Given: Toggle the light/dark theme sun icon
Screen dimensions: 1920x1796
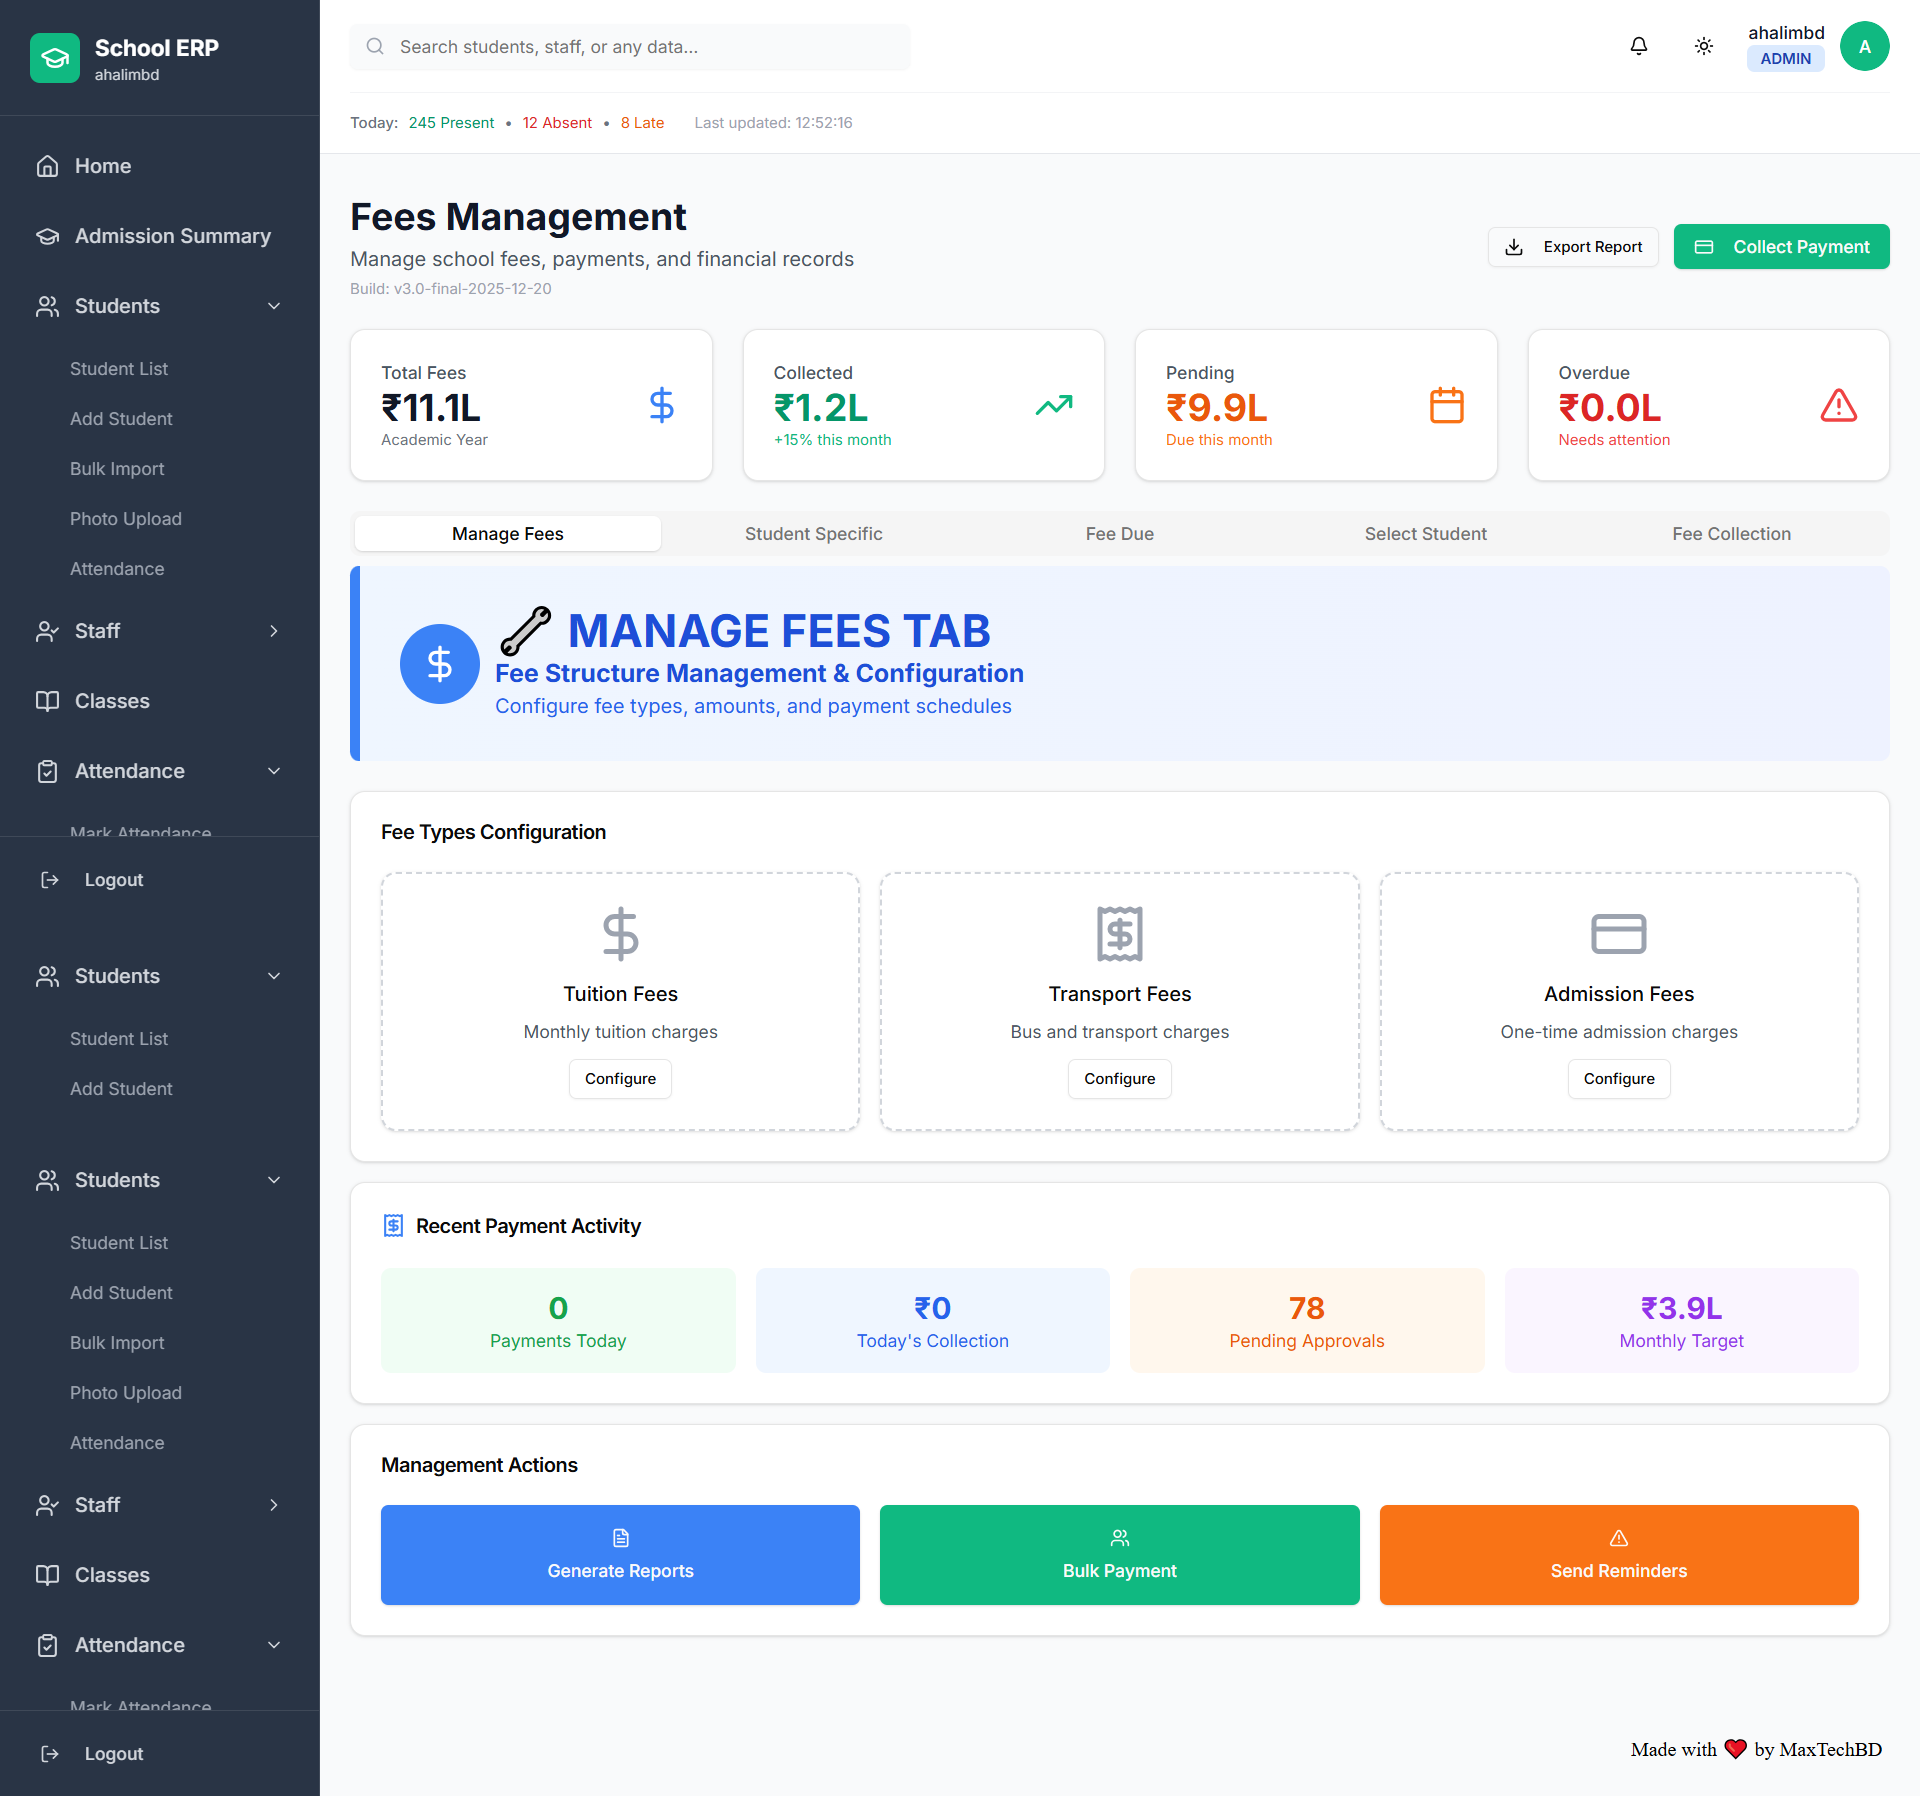Looking at the screenshot, I should pyautogui.click(x=1703, y=46).
